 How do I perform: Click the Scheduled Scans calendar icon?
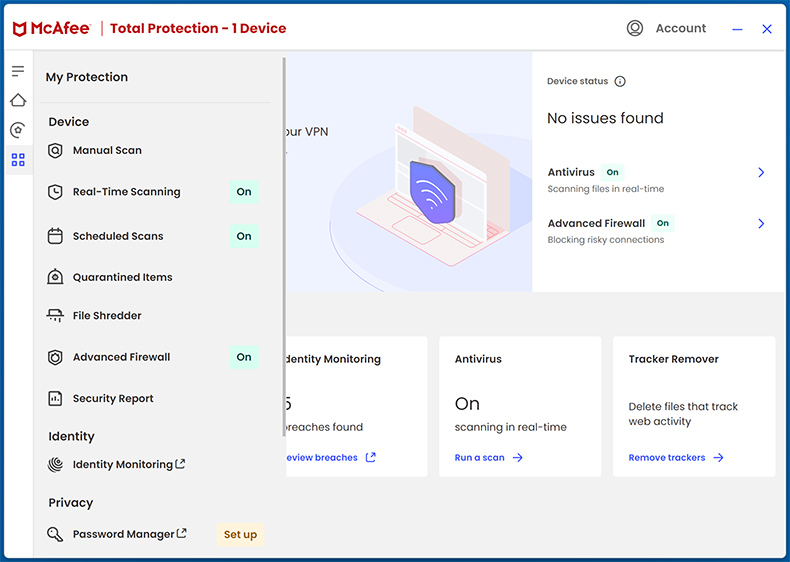[55, 236]
